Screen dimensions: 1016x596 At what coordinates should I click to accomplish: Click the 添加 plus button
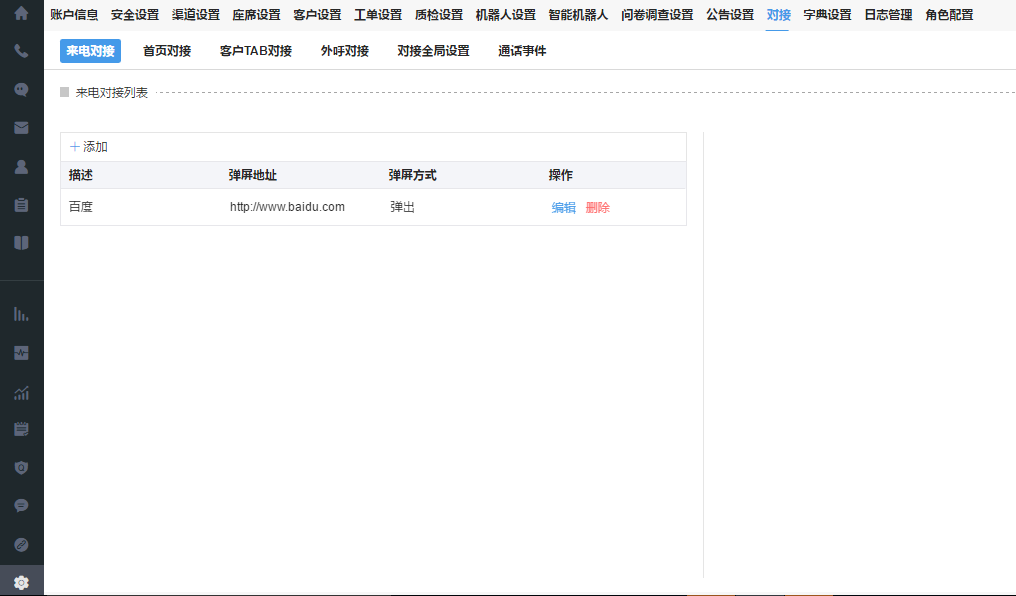[x=89, y=147]
